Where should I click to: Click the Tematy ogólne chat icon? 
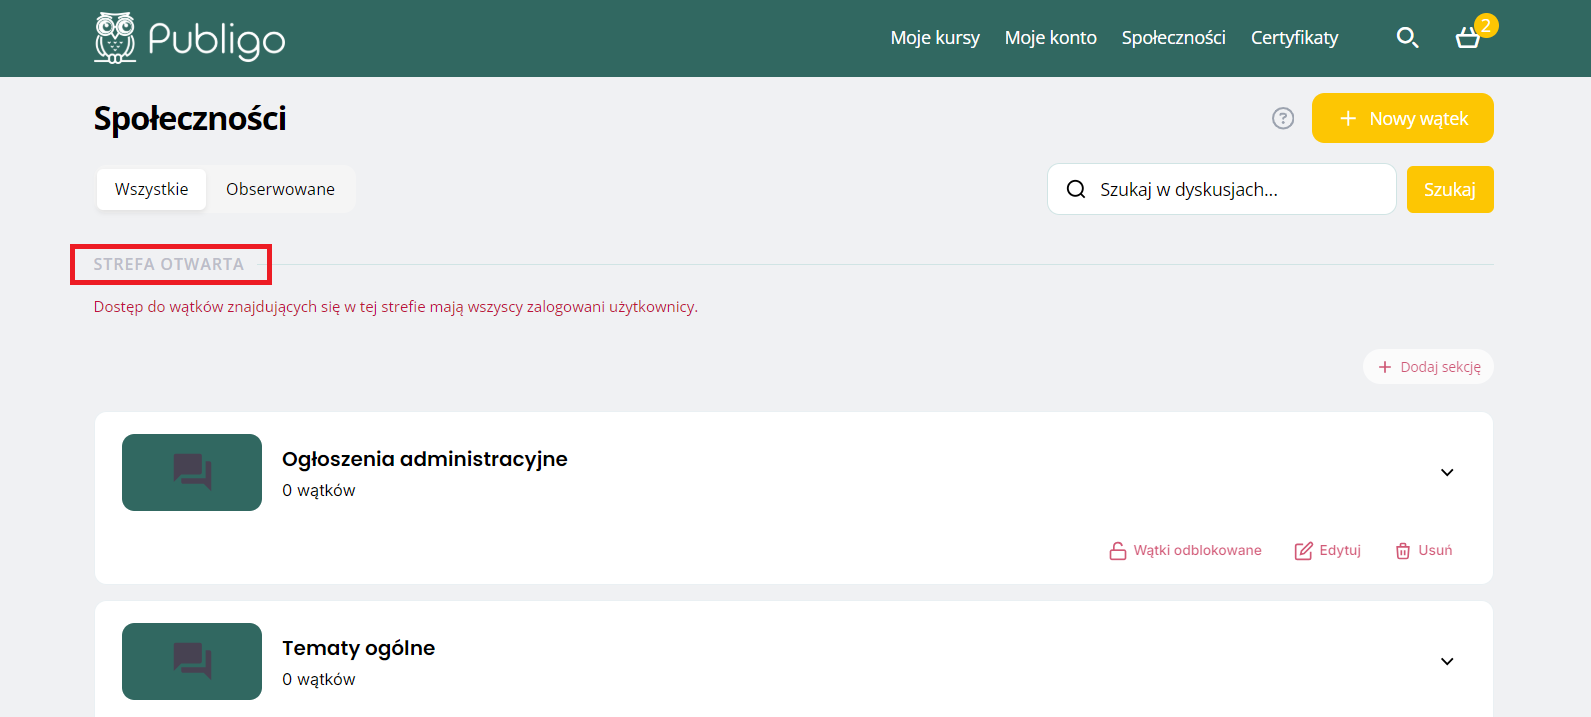[x=192, y=661]
